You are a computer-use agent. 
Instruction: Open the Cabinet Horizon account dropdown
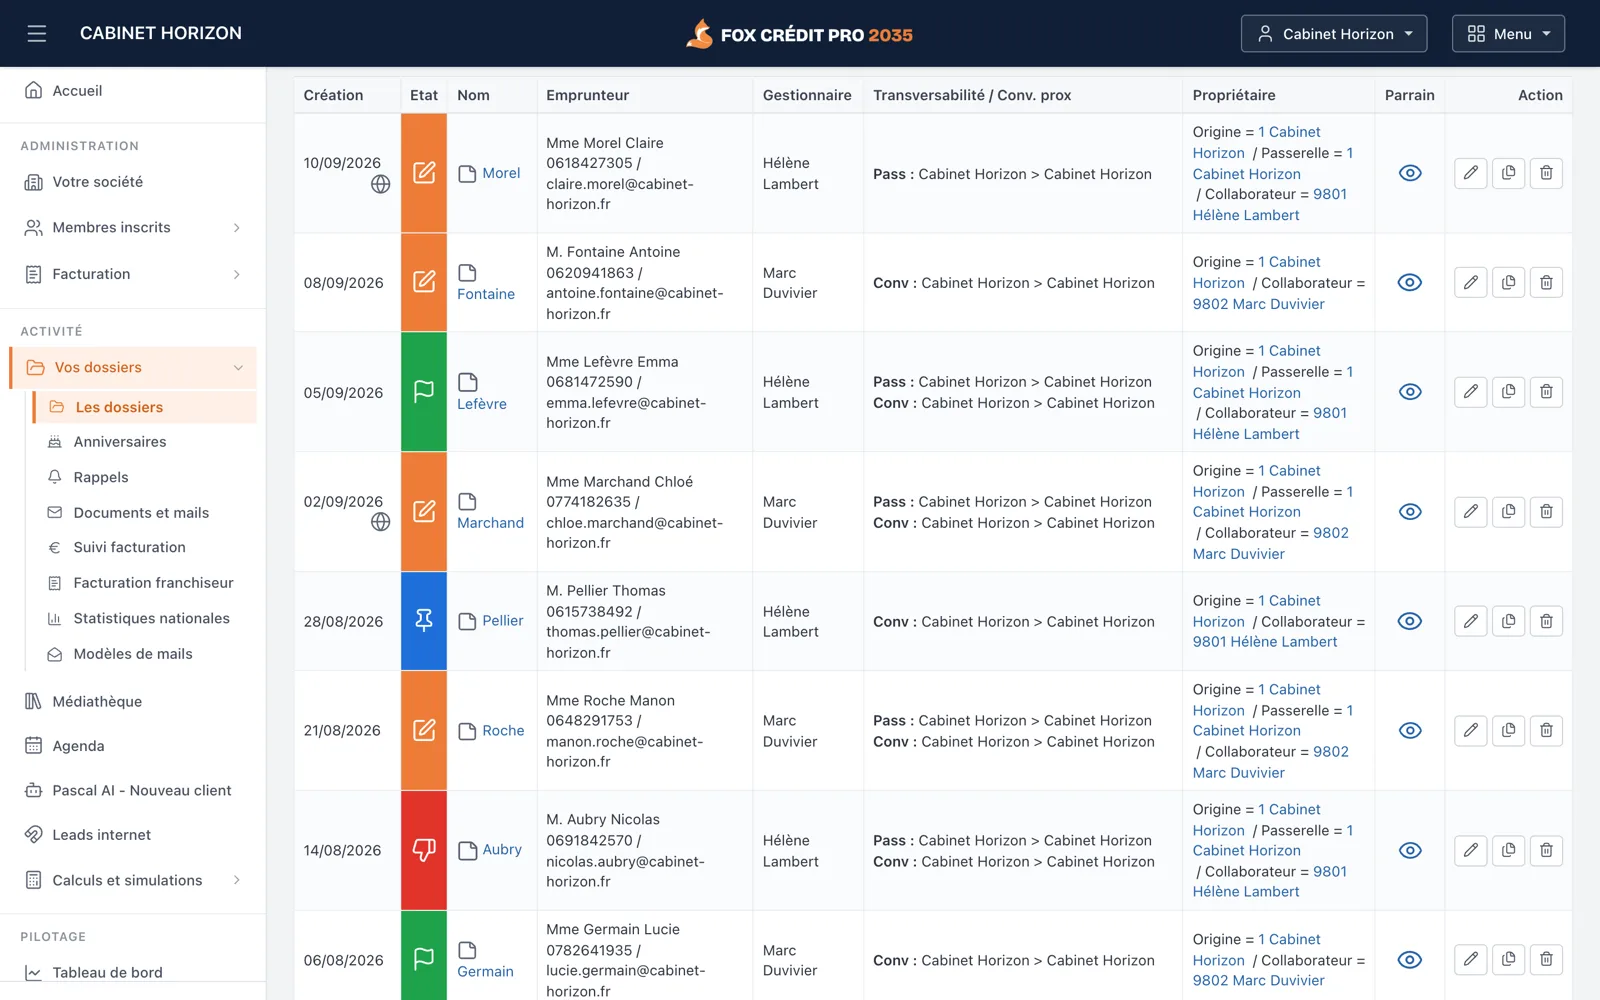click(1334, 34)
